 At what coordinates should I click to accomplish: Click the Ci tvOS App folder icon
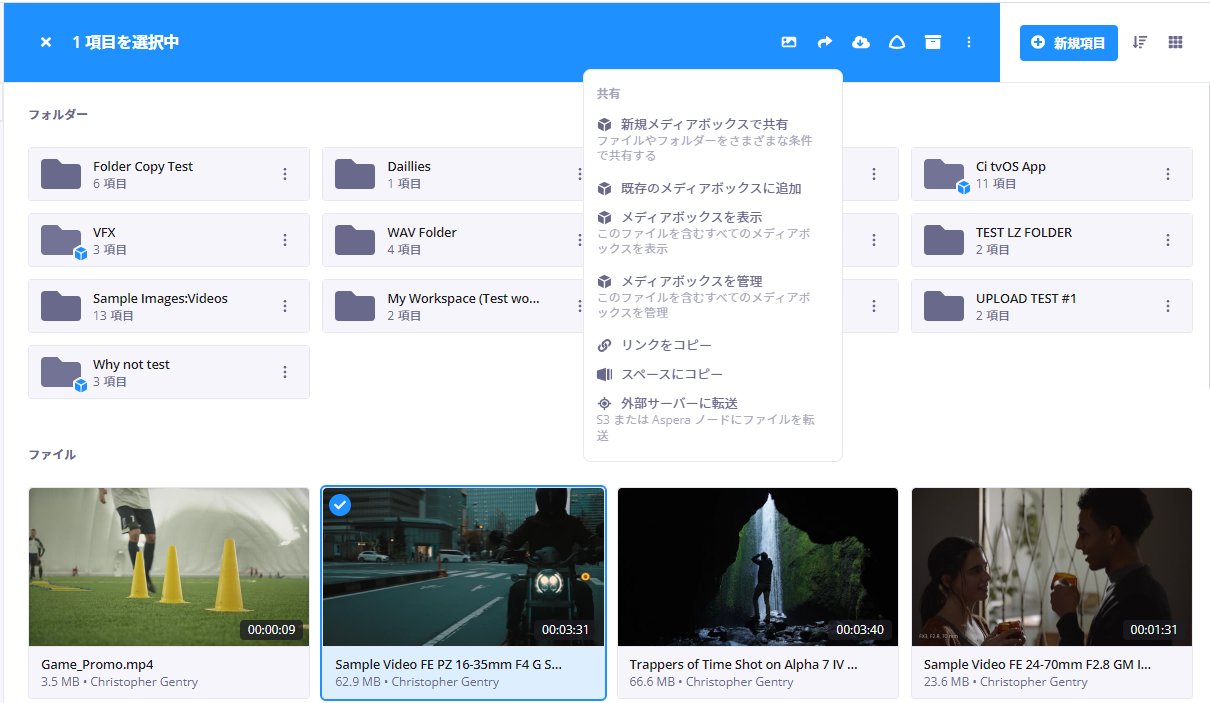click(x=944, y=174)
